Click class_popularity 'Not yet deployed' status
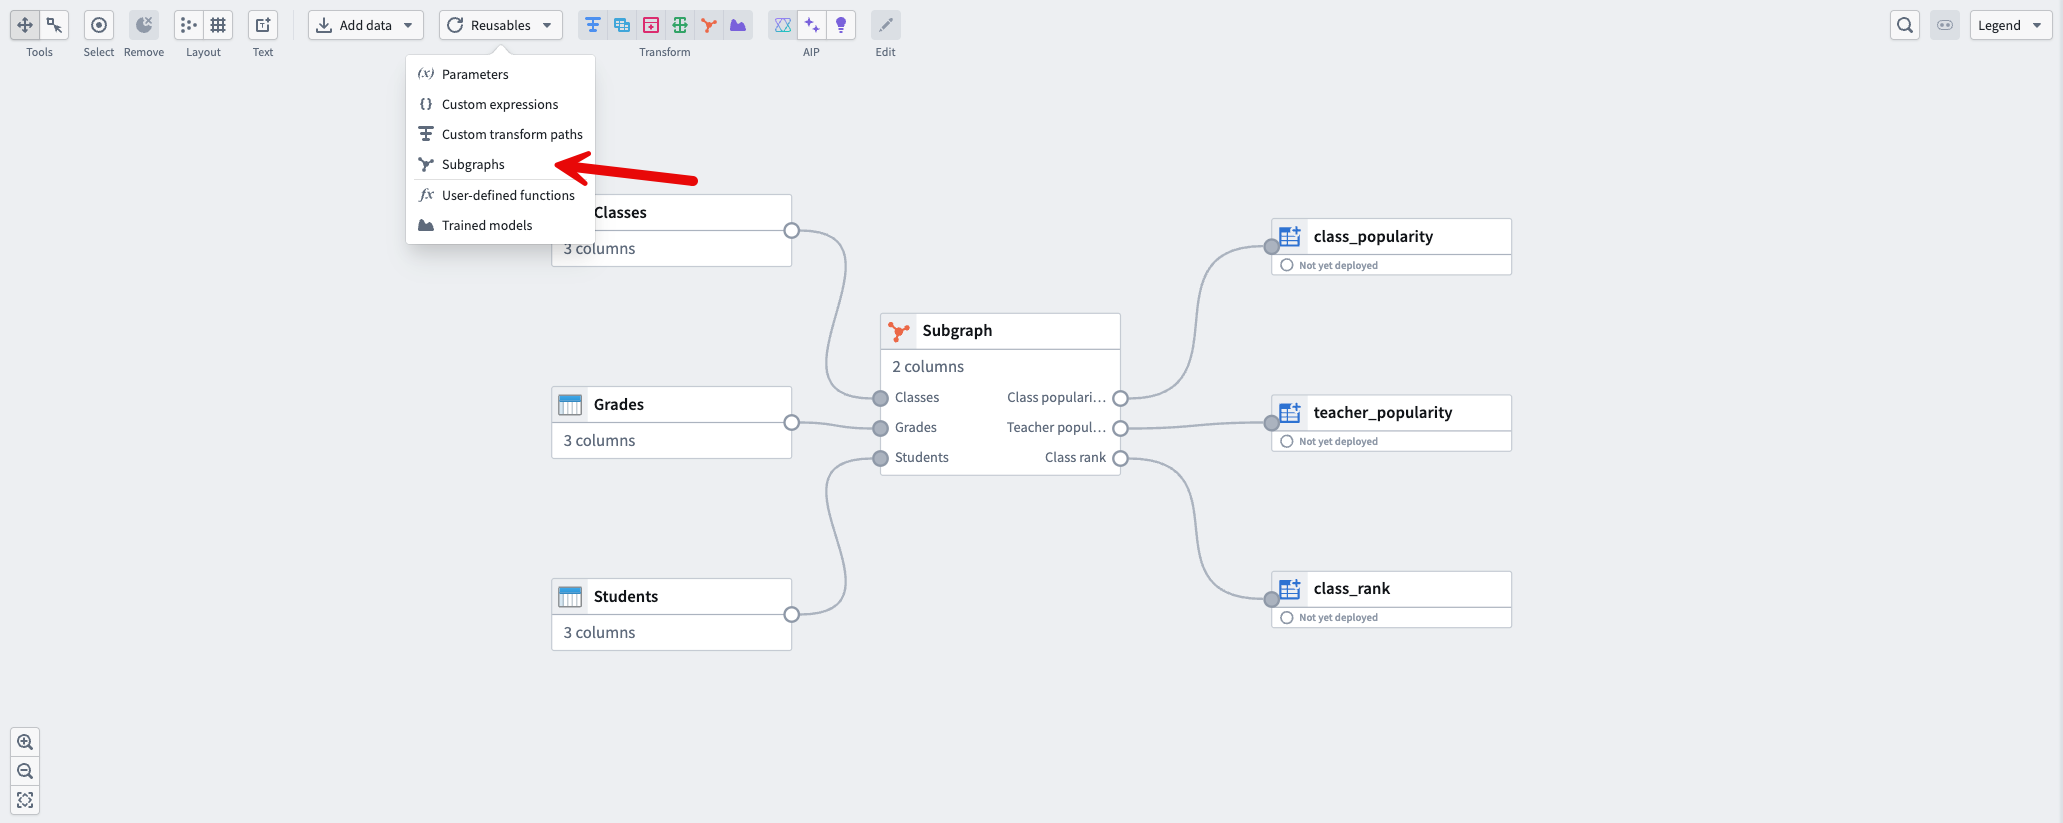2063x823 pixels. point(1338,265)
